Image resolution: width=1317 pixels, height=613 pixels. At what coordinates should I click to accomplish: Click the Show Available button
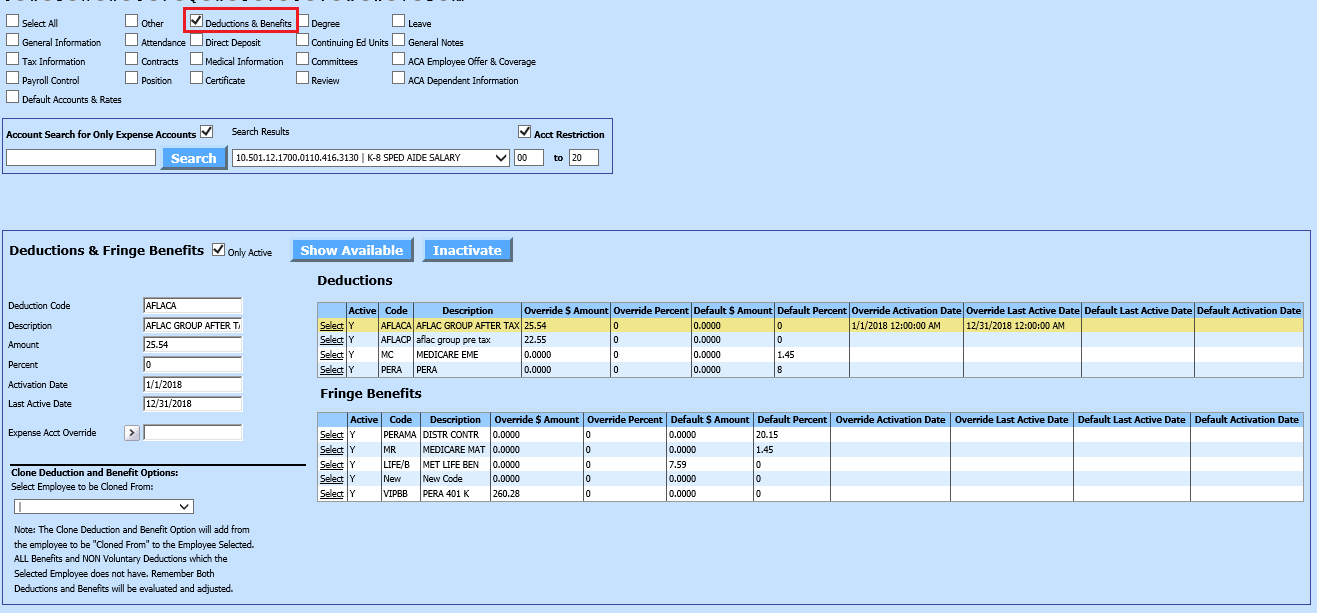[352, 250]
